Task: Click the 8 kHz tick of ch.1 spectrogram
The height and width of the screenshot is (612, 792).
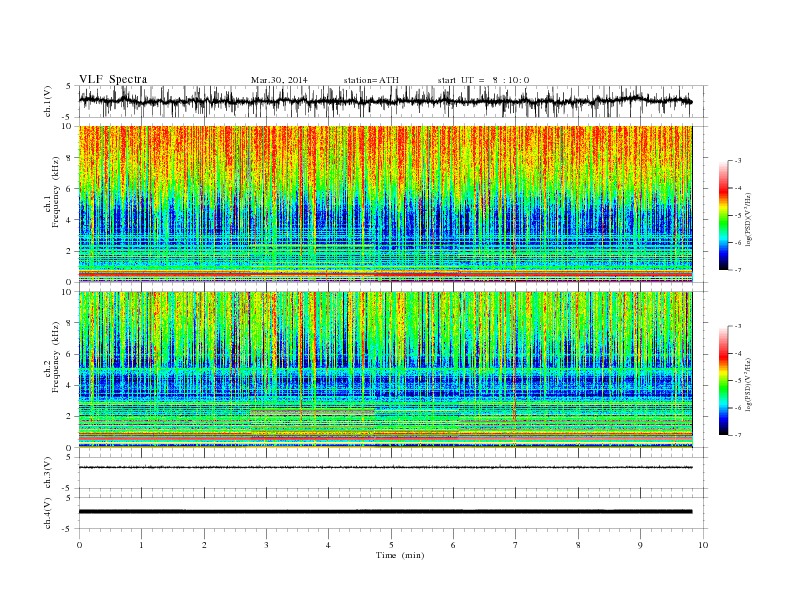Action: click(70, 158)
